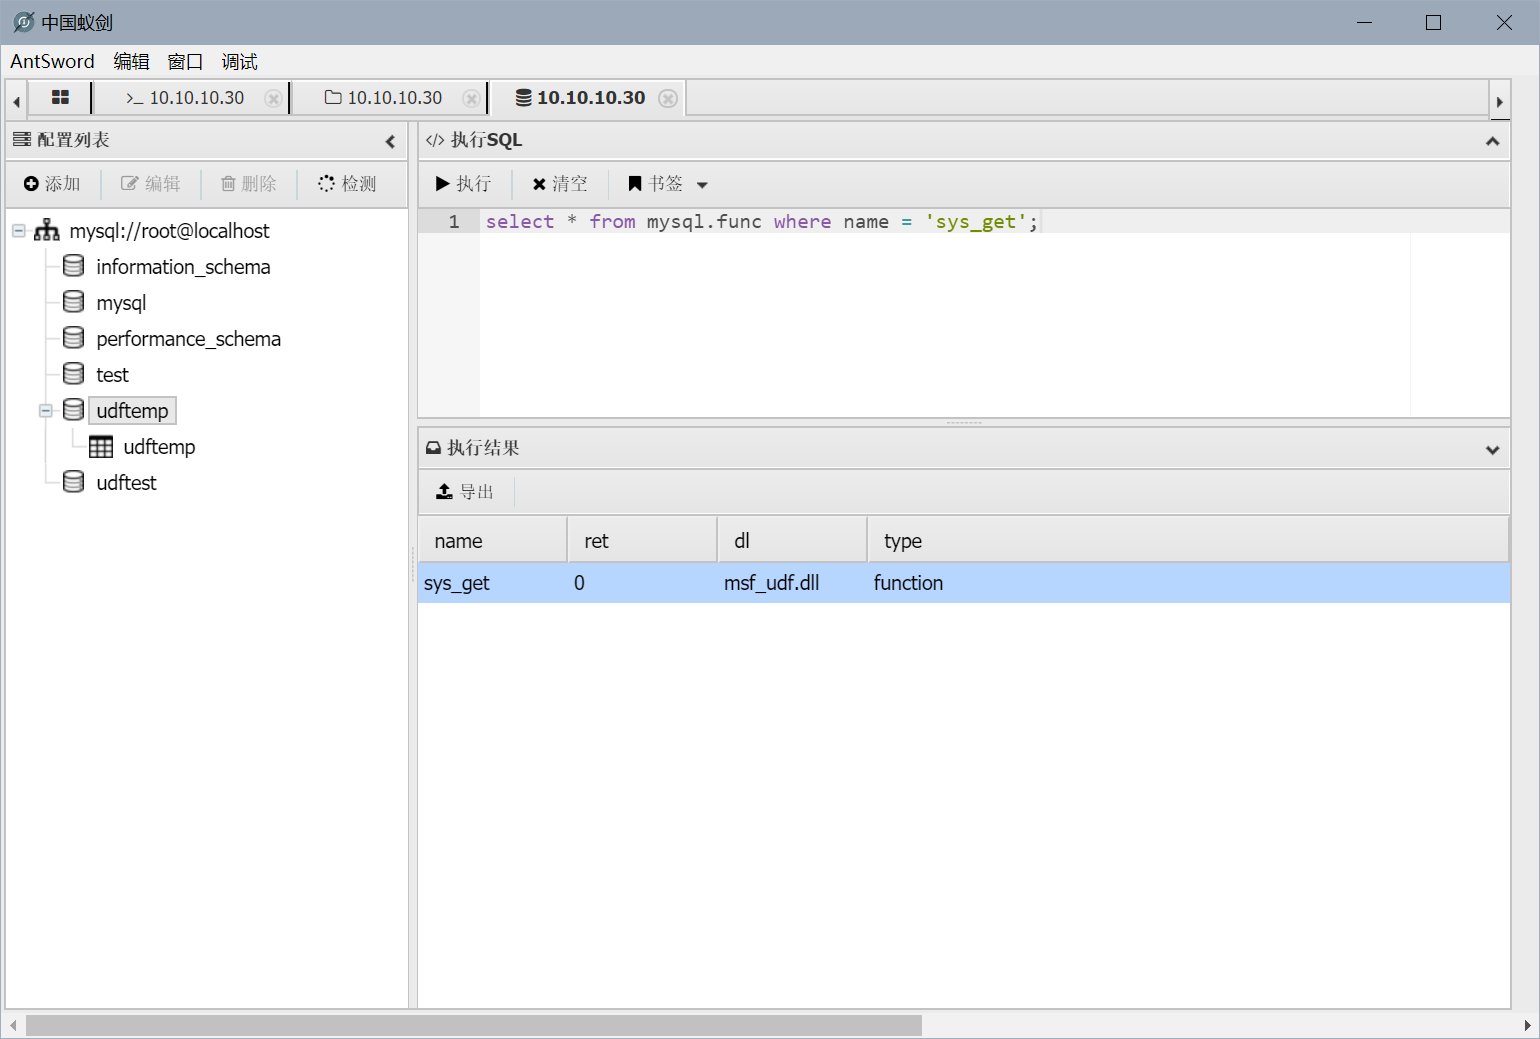The image size is (1540, 1039).
Task: Collapse the udftemp database node
Action: coord(46,411)
